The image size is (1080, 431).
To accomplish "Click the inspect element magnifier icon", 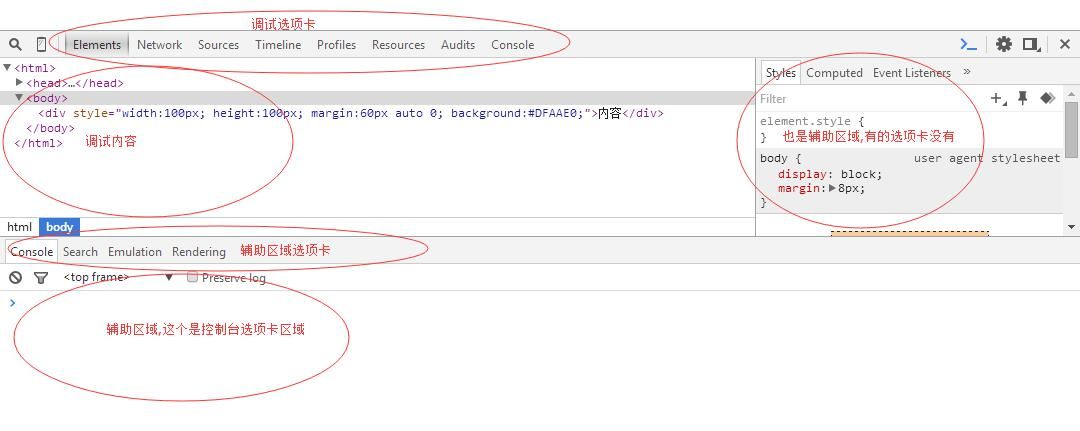I will tap(15, 44).
